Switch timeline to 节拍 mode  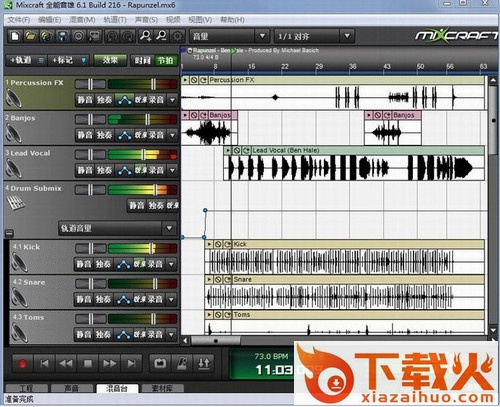(166, 60)
